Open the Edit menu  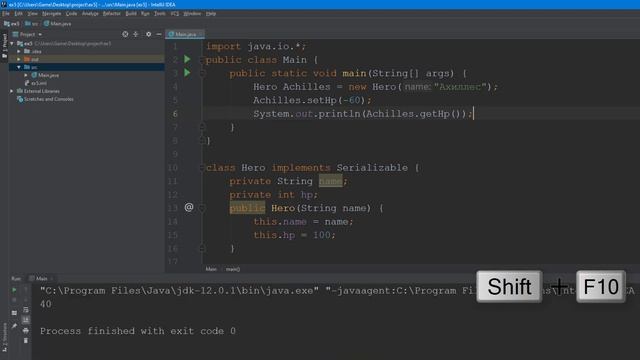19,13
